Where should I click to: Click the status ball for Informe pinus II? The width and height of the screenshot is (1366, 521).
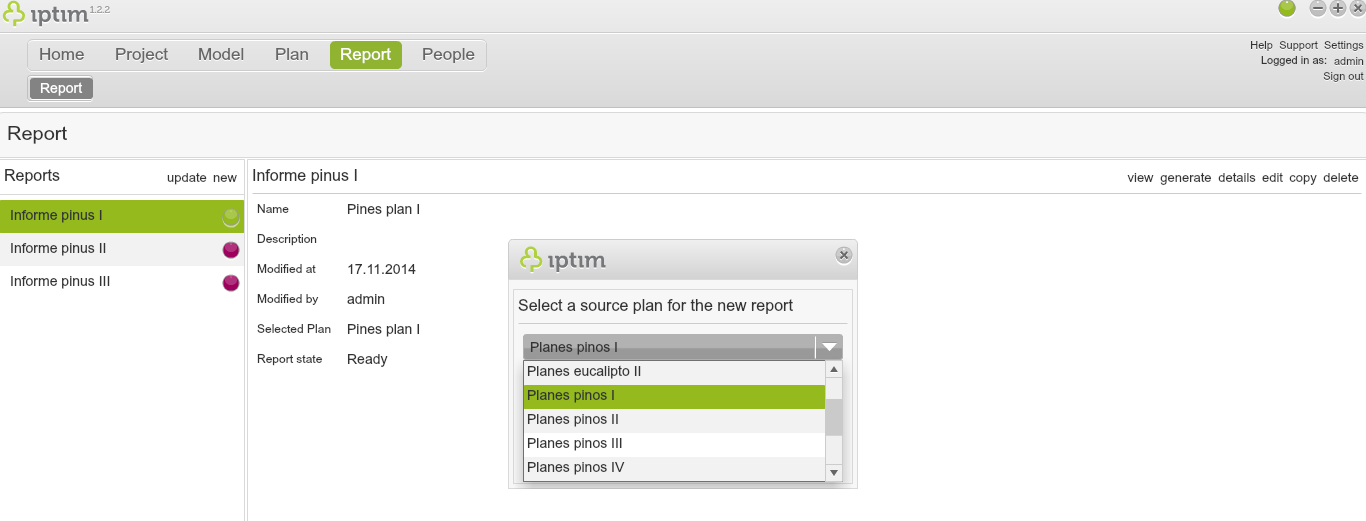pos(231,249)
